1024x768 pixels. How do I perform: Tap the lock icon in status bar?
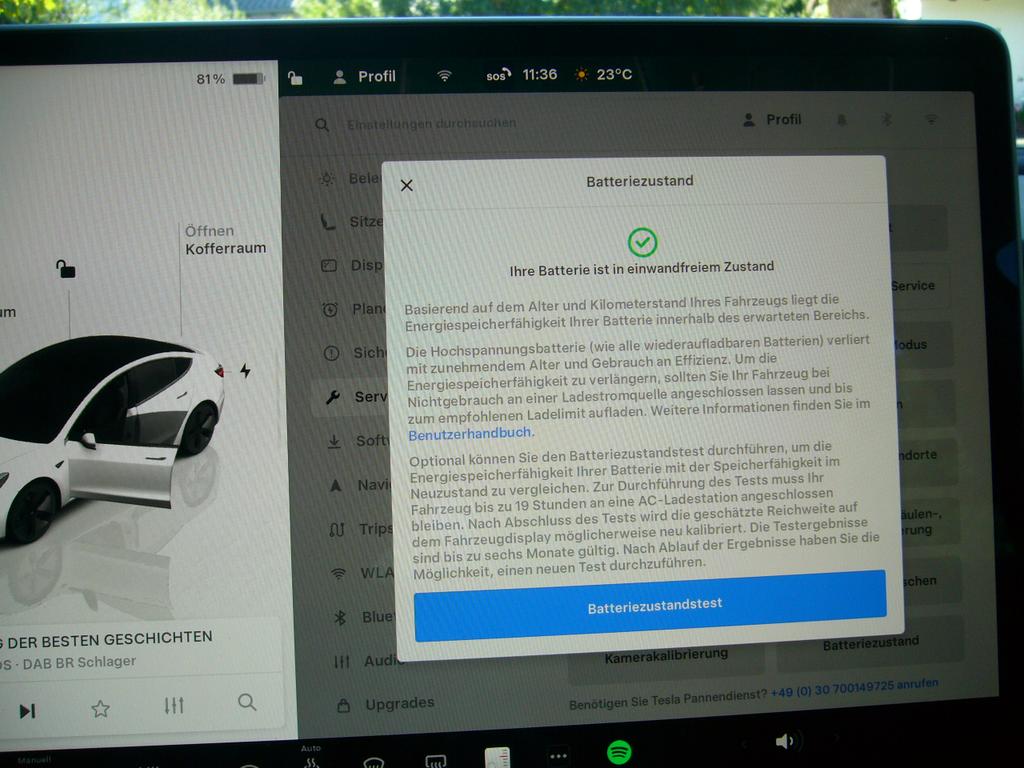point(295,78)
